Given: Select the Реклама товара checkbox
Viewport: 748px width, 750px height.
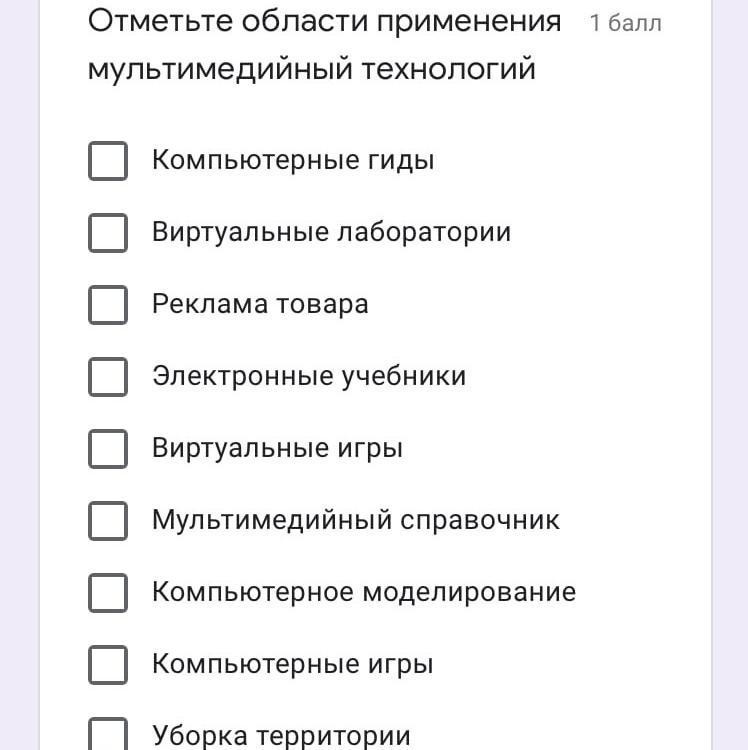Looking at the screenshot, I should pyautogui.click(x=108, y=305).
